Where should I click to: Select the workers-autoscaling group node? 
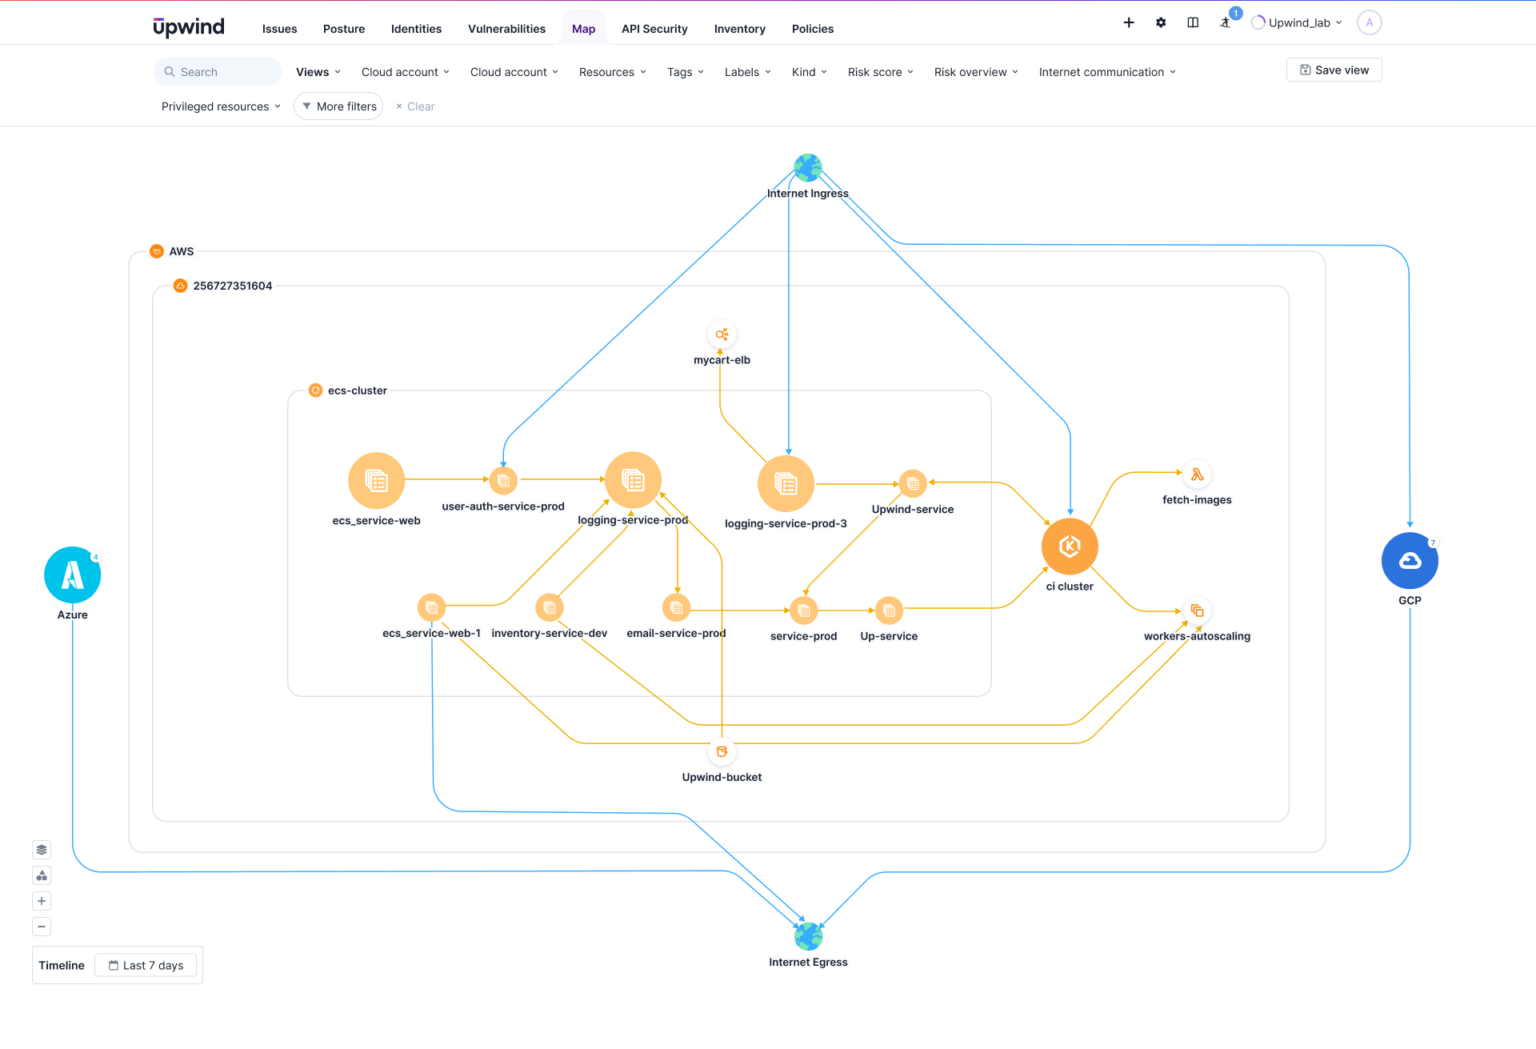[x=1197, y=610]
